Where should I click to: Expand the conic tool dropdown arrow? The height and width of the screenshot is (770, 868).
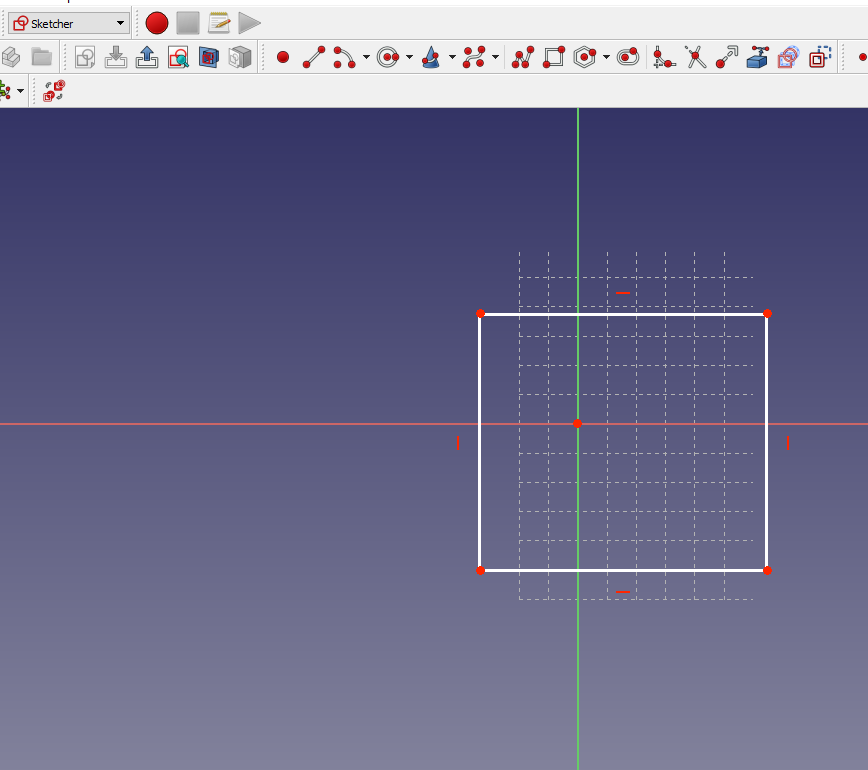(x=452, y=57)
